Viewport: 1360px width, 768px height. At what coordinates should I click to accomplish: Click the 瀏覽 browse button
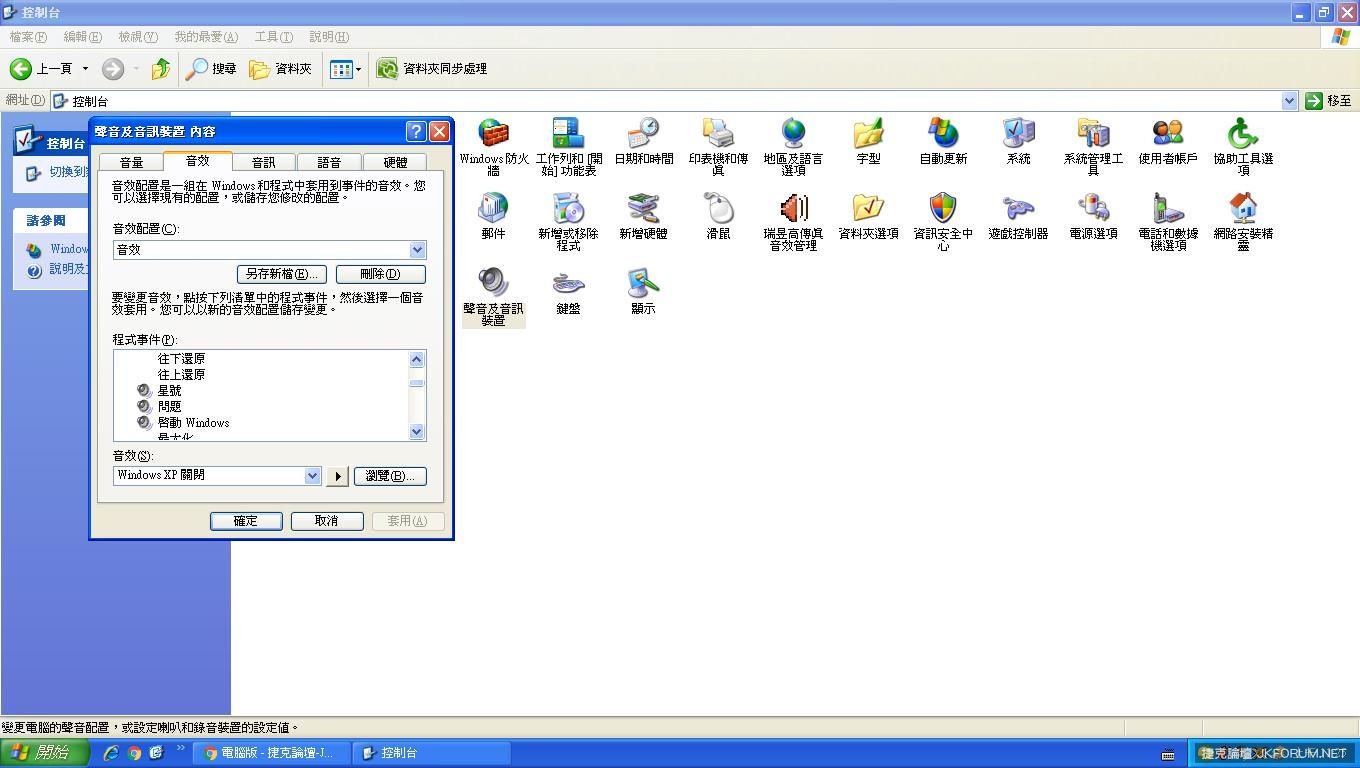coord(390,476)
